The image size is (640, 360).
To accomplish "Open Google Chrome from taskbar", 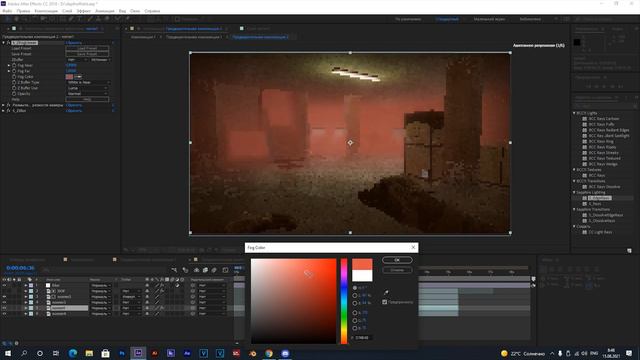I will [269, 353].
